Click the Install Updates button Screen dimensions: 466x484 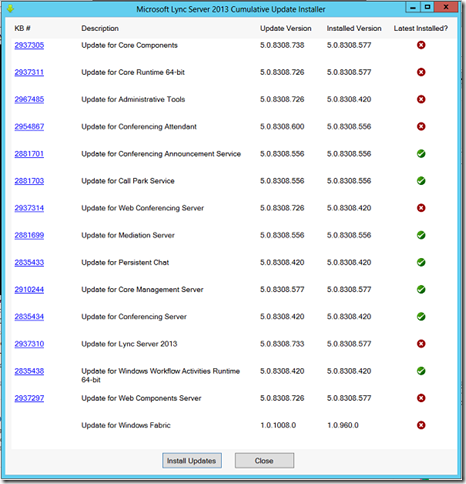tap(192, 461)
